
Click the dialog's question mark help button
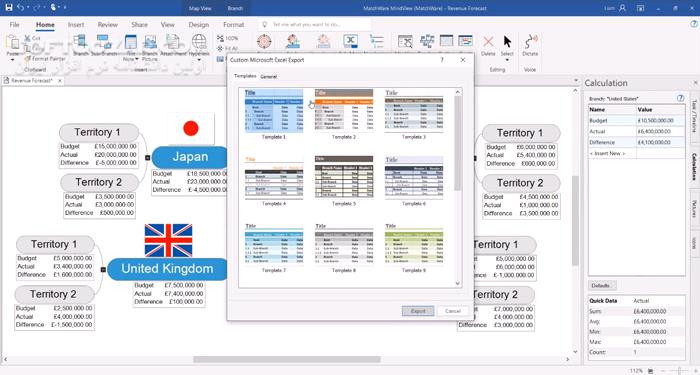coord(442,59)
